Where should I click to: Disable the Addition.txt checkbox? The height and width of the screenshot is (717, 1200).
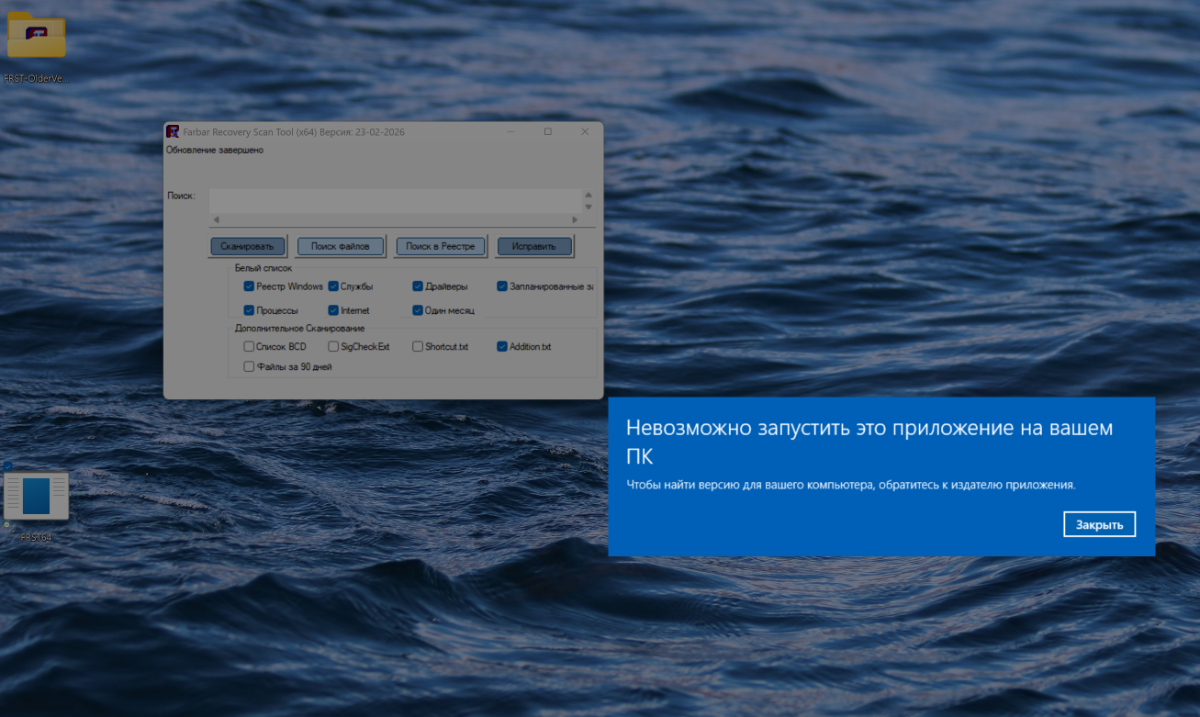502,347
